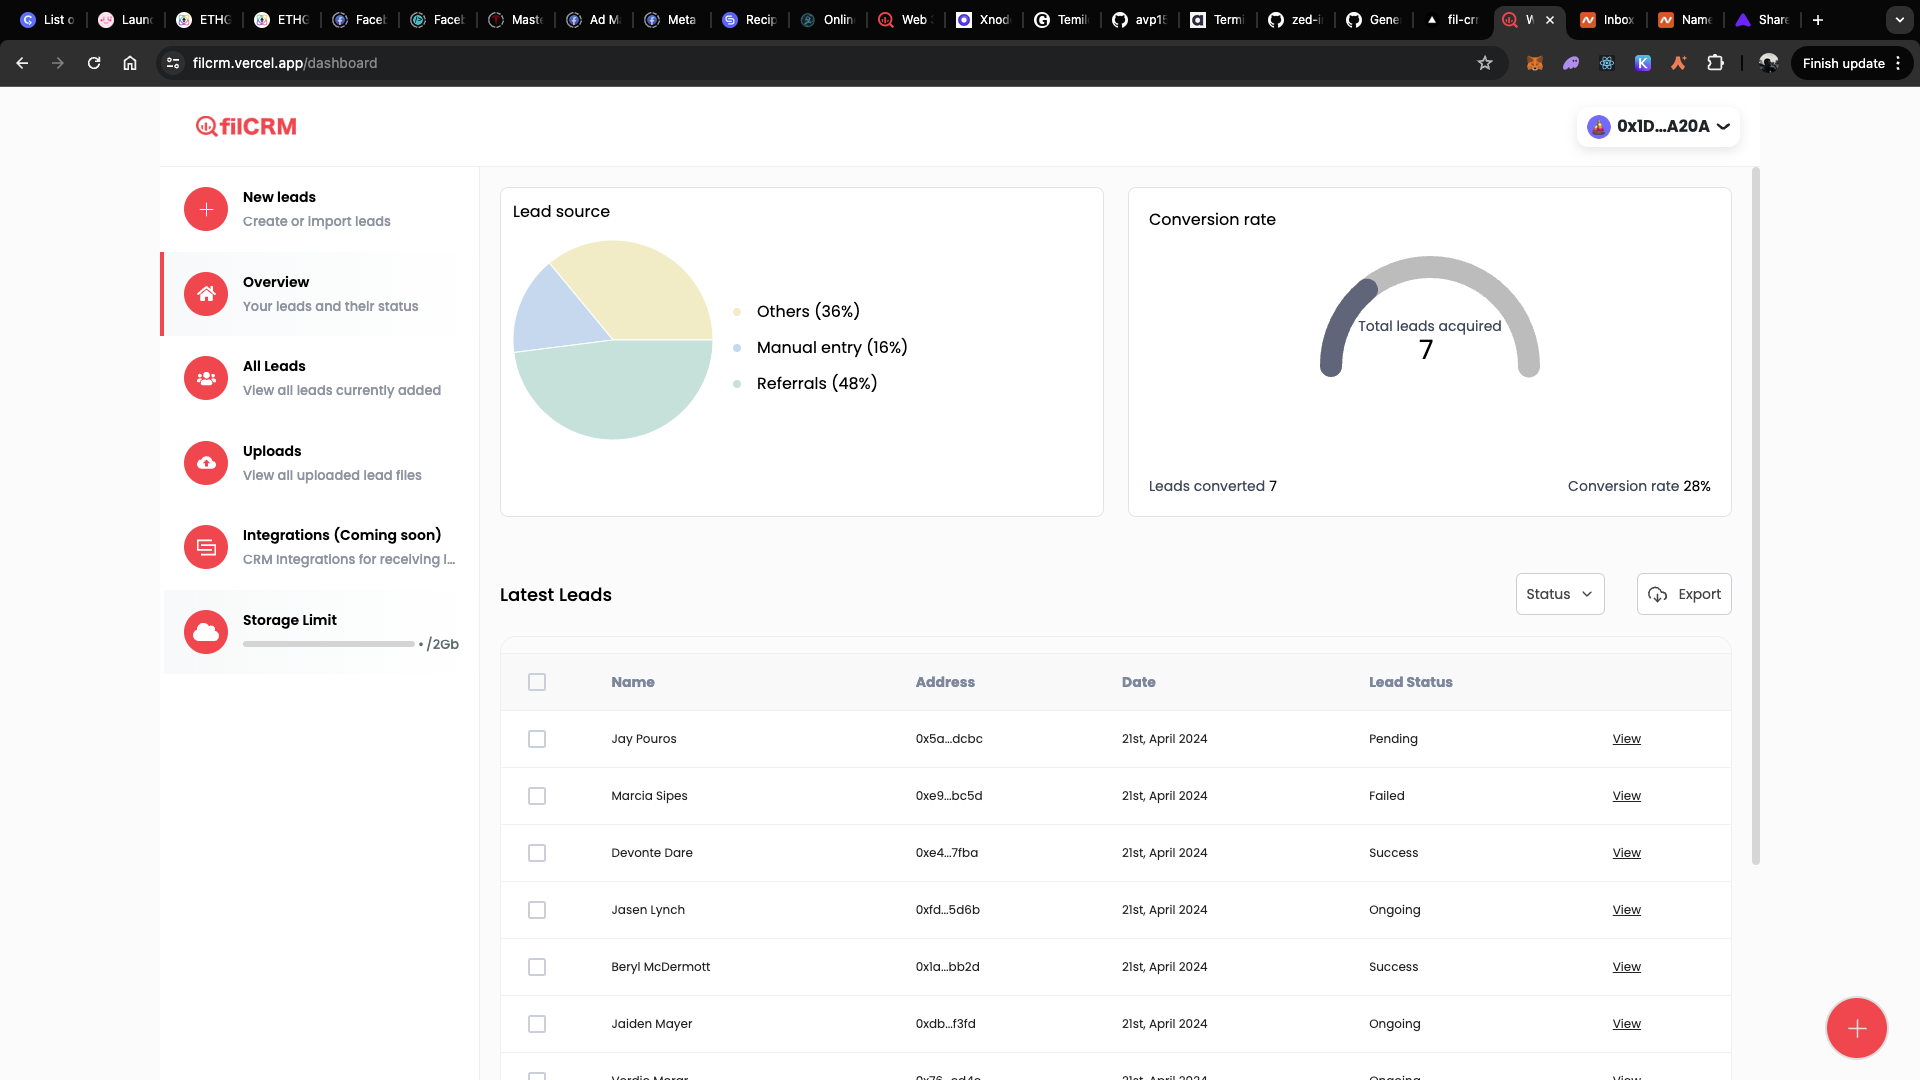Open the browser Extensions puzzle icon
The width and height of the screenshot is (1920, 1080).
click(x=1715, y=63)
